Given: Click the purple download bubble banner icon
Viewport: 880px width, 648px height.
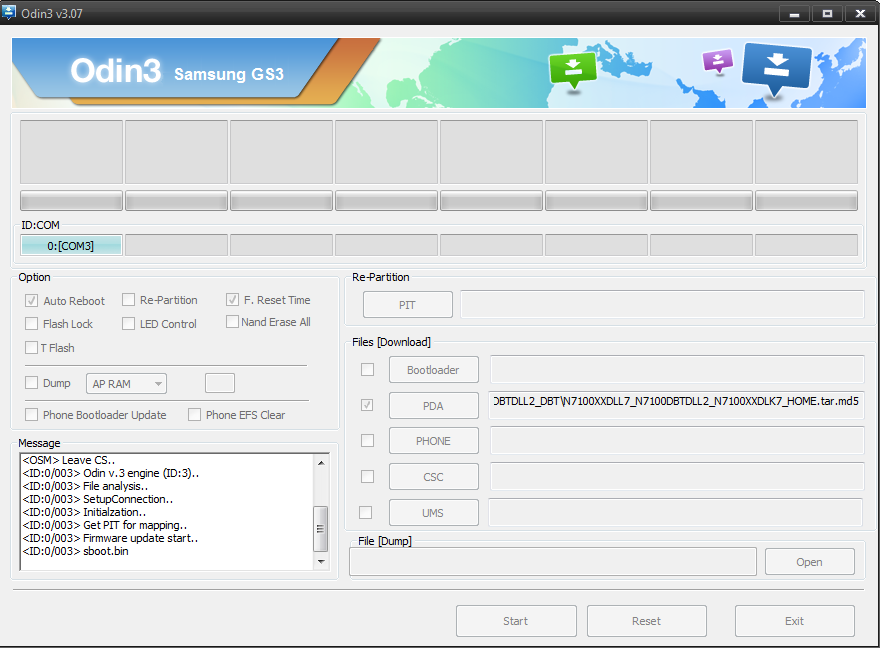Looking at the screenshot, I should pyautogui.click(x=718, y=62).
